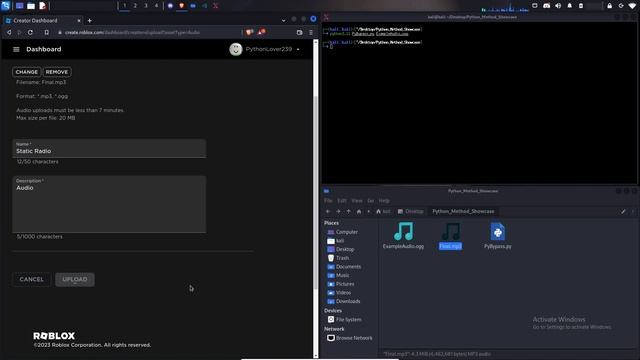640x360 pixels.
Task: Open the Brave Shields icon
Action: [249, 32]
